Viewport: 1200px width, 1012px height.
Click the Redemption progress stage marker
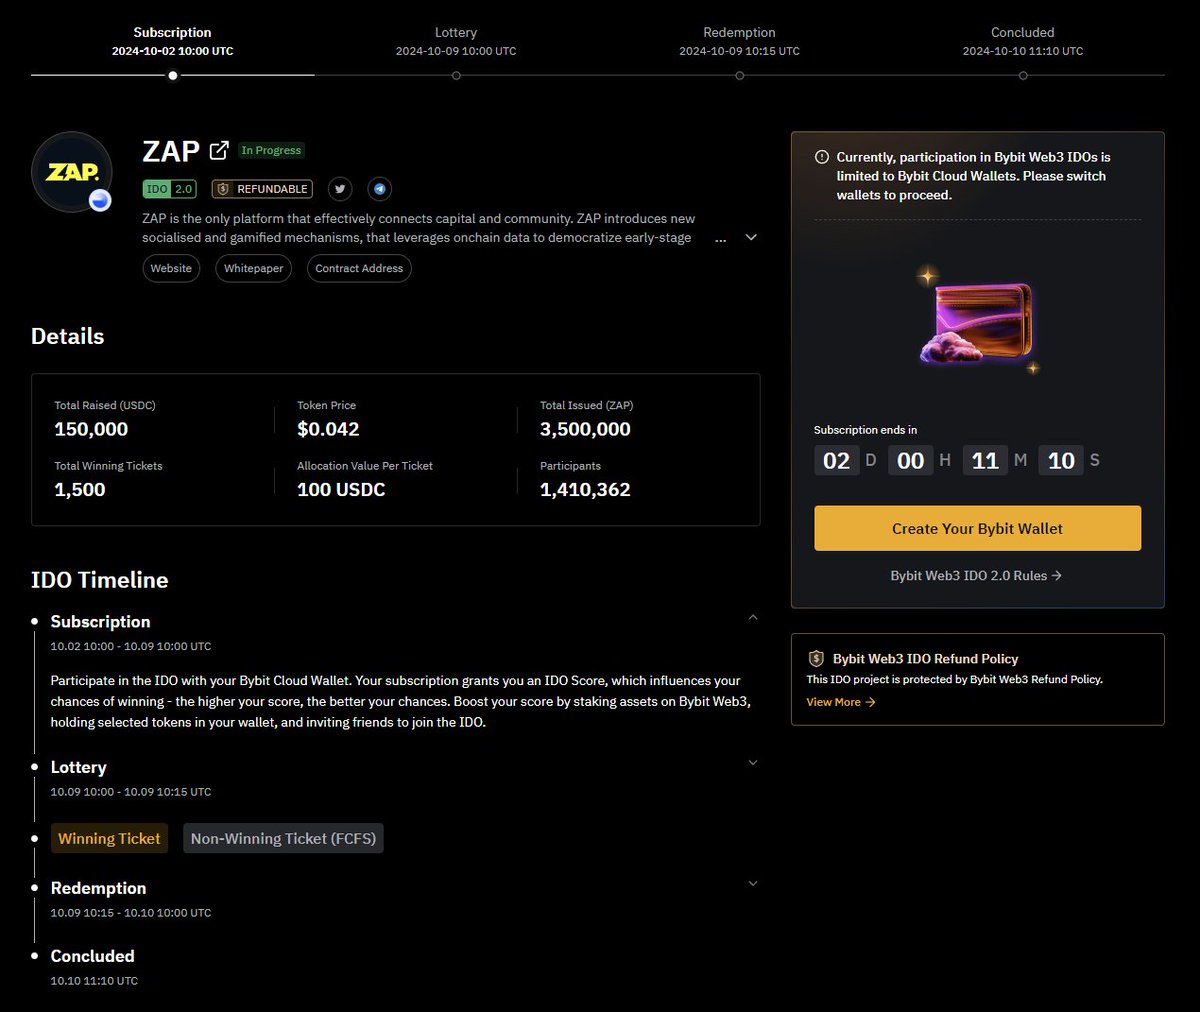tap(739, 75)
